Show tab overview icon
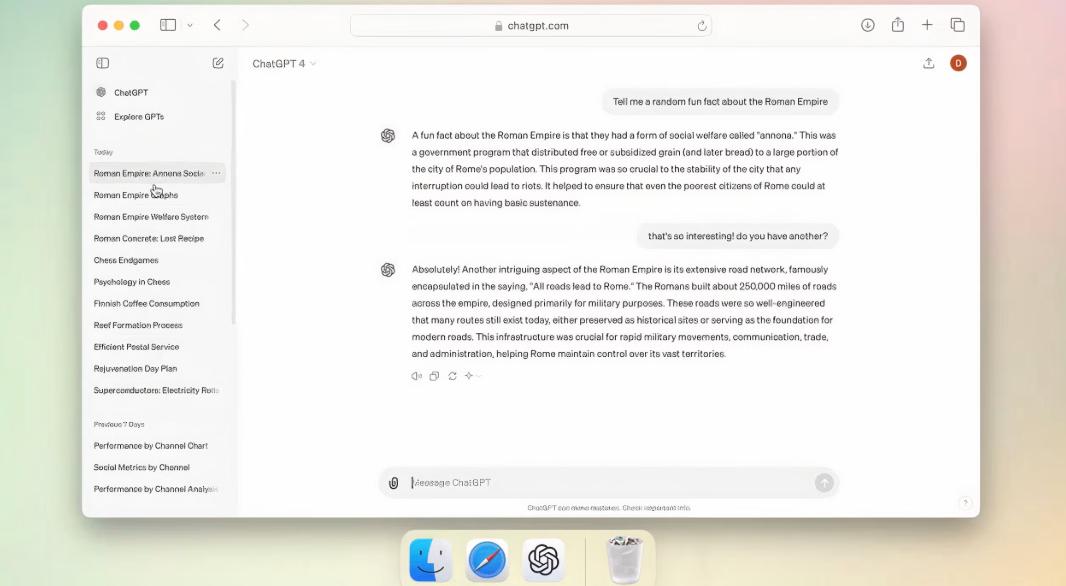Viewport: 1066px width, 586px height. (x=957, y=25)
